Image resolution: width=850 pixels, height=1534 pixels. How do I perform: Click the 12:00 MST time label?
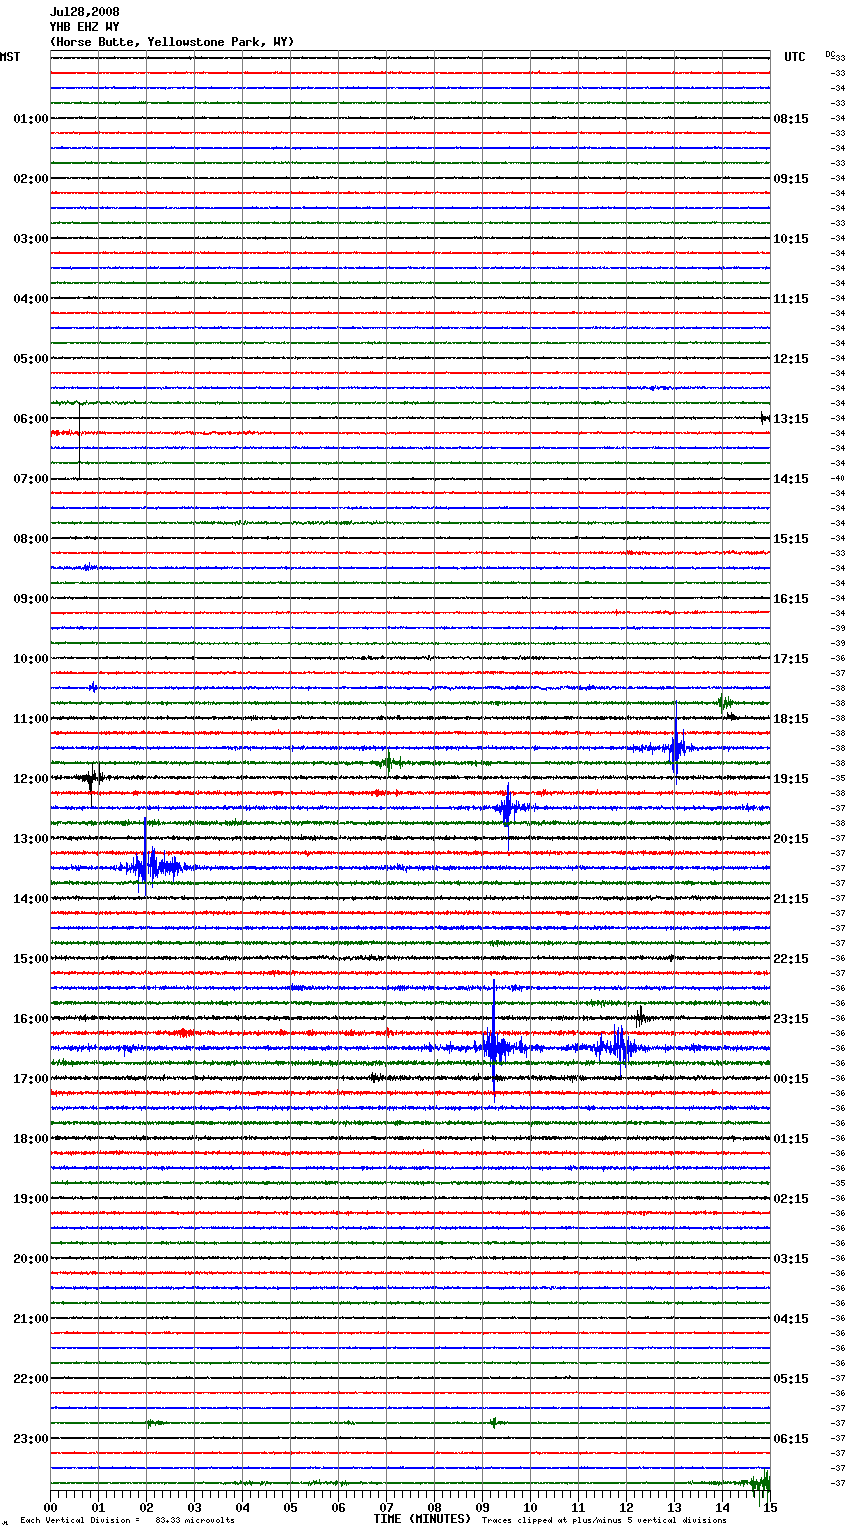pos(31,779)
